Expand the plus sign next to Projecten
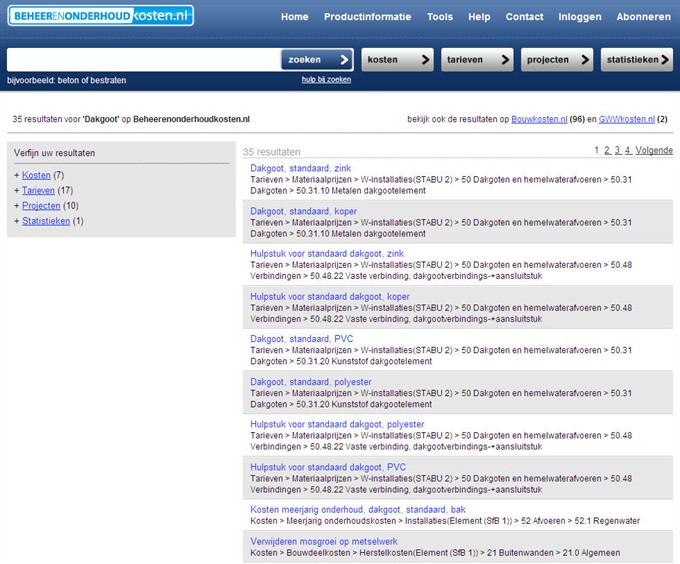This screenshot has height=564, width=680. click(16, 205)
